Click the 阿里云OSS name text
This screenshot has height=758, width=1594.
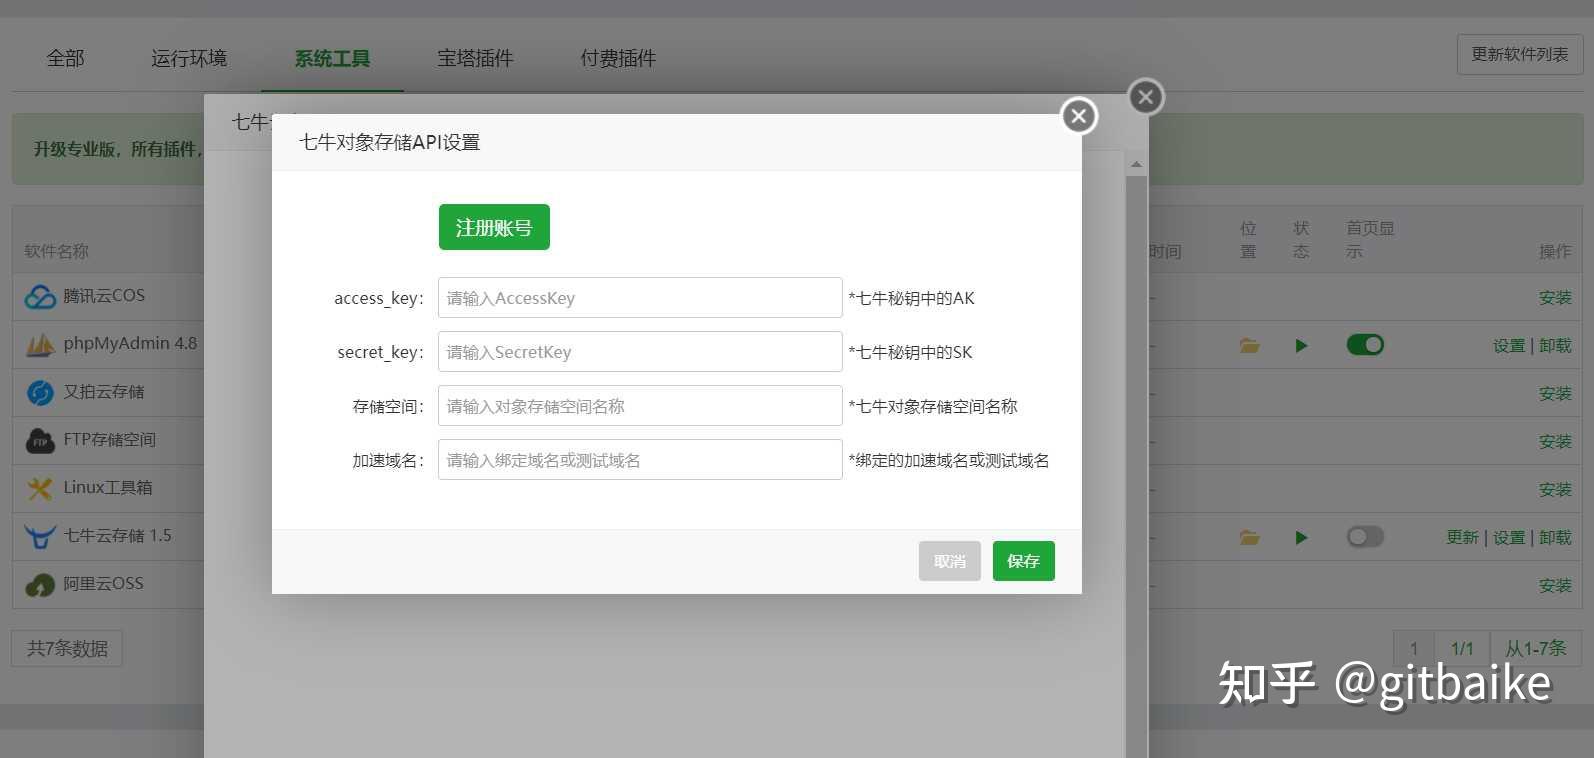(x=103, y=584)
